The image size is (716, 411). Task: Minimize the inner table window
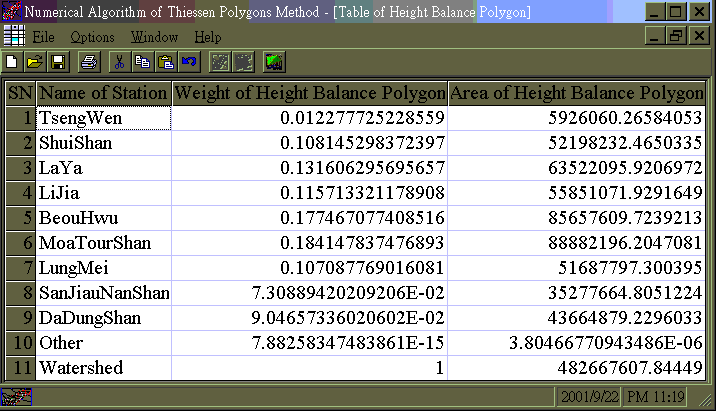click(655, 35)
